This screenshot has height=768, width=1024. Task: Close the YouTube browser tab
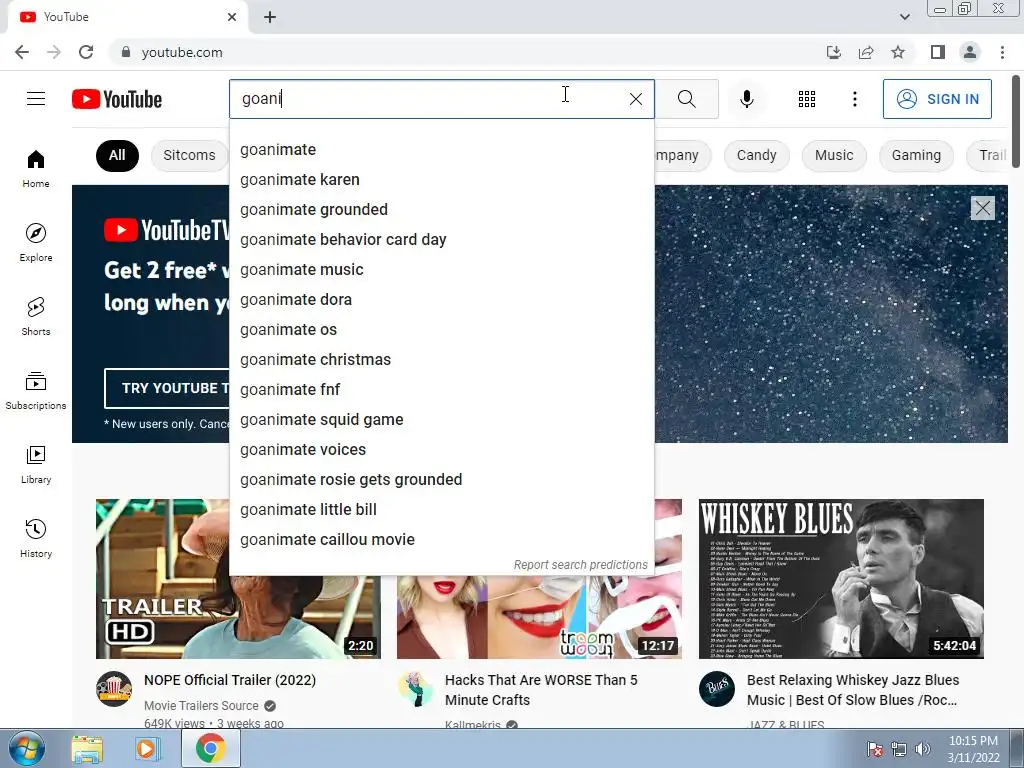[x=232, y=17]
